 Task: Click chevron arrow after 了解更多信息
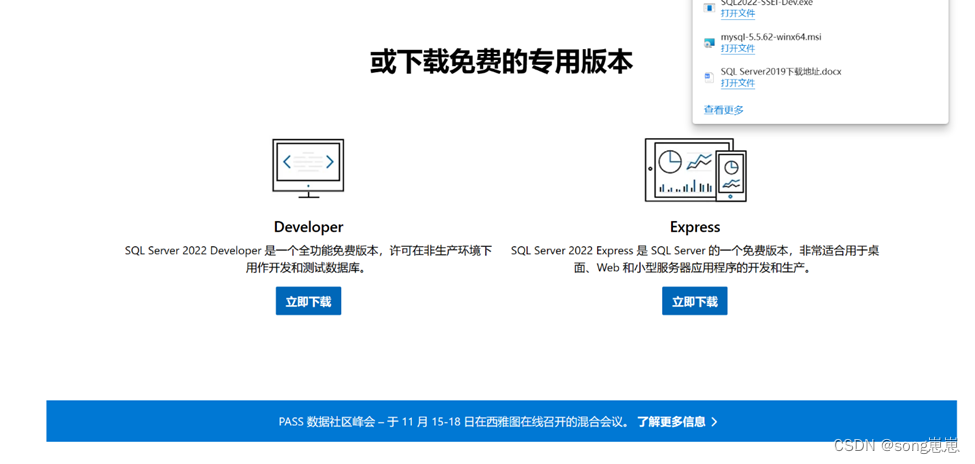(714, 422)
